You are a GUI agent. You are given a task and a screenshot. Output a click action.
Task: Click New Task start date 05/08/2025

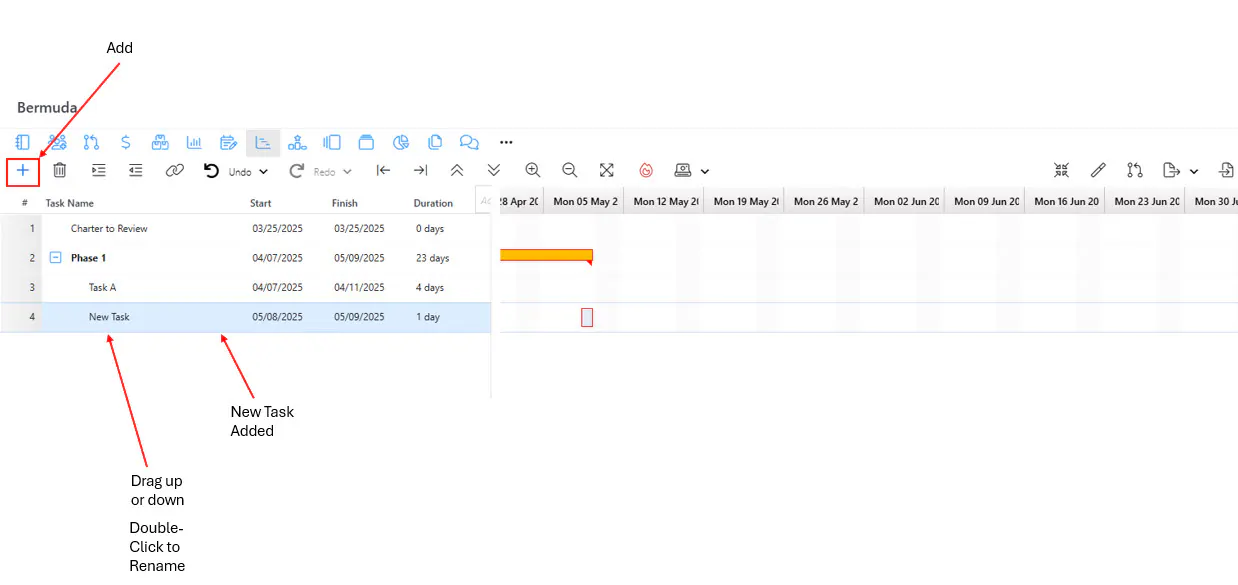pyautogui.click(x=277, y=317)
